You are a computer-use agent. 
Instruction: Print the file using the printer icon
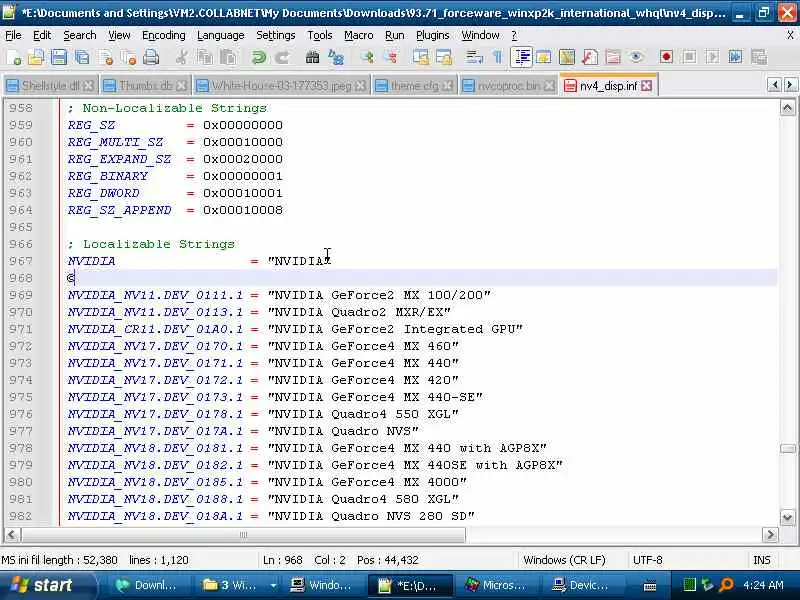(x=151, y=57)
